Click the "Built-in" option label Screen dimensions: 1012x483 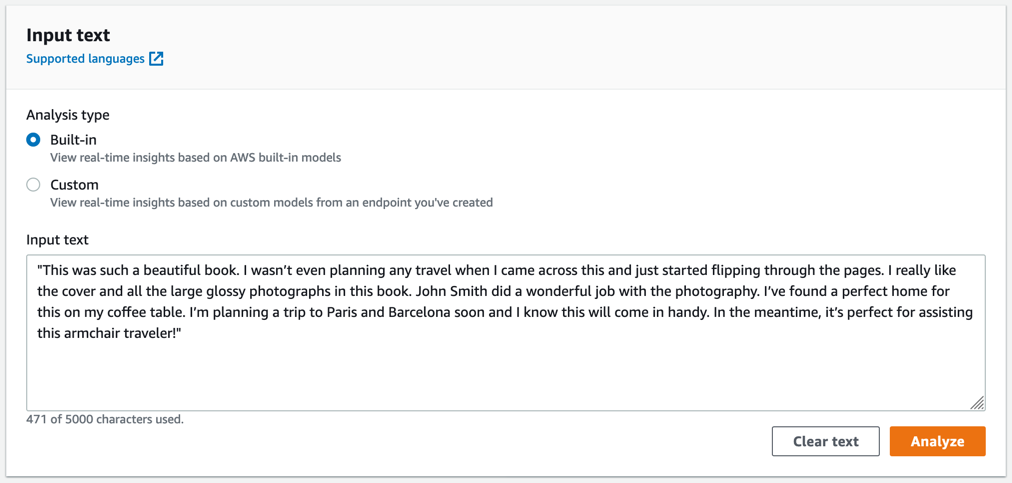(x=73, y=140)
